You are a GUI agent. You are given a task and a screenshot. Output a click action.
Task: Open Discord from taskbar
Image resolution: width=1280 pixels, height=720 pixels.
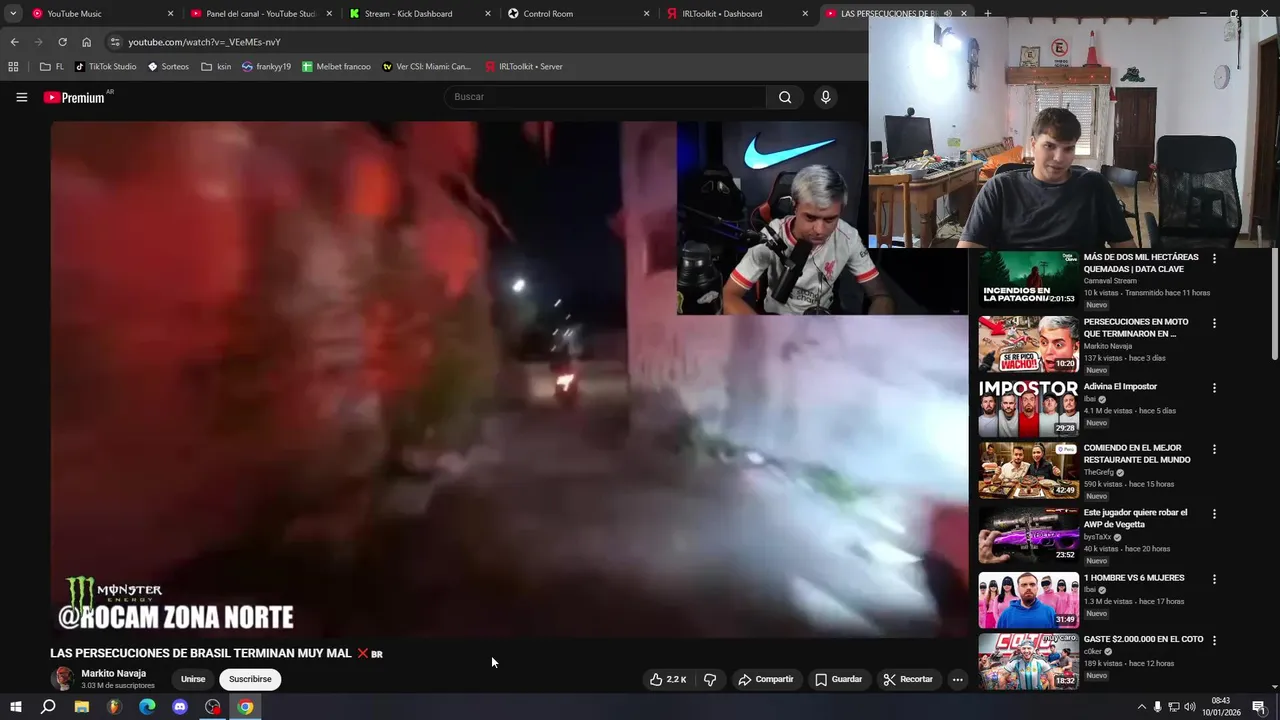[180, 707]
